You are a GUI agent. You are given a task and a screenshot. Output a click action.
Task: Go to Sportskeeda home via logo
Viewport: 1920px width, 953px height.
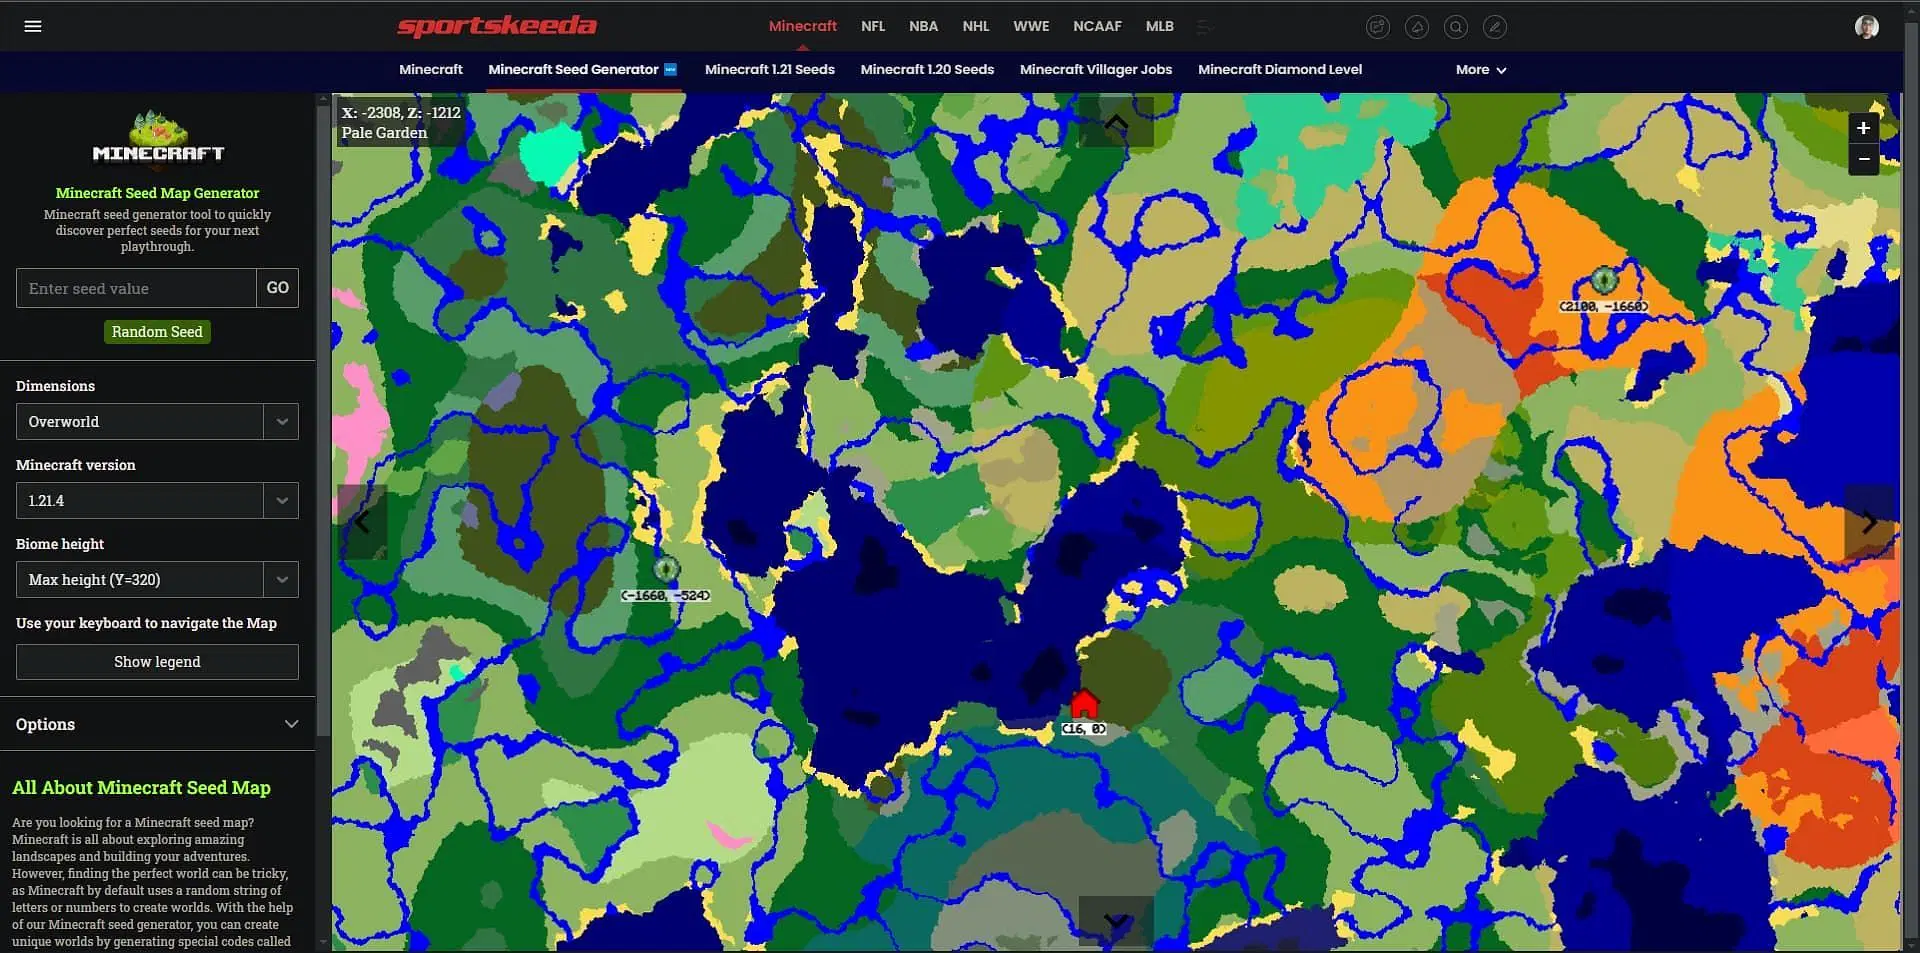497,26
